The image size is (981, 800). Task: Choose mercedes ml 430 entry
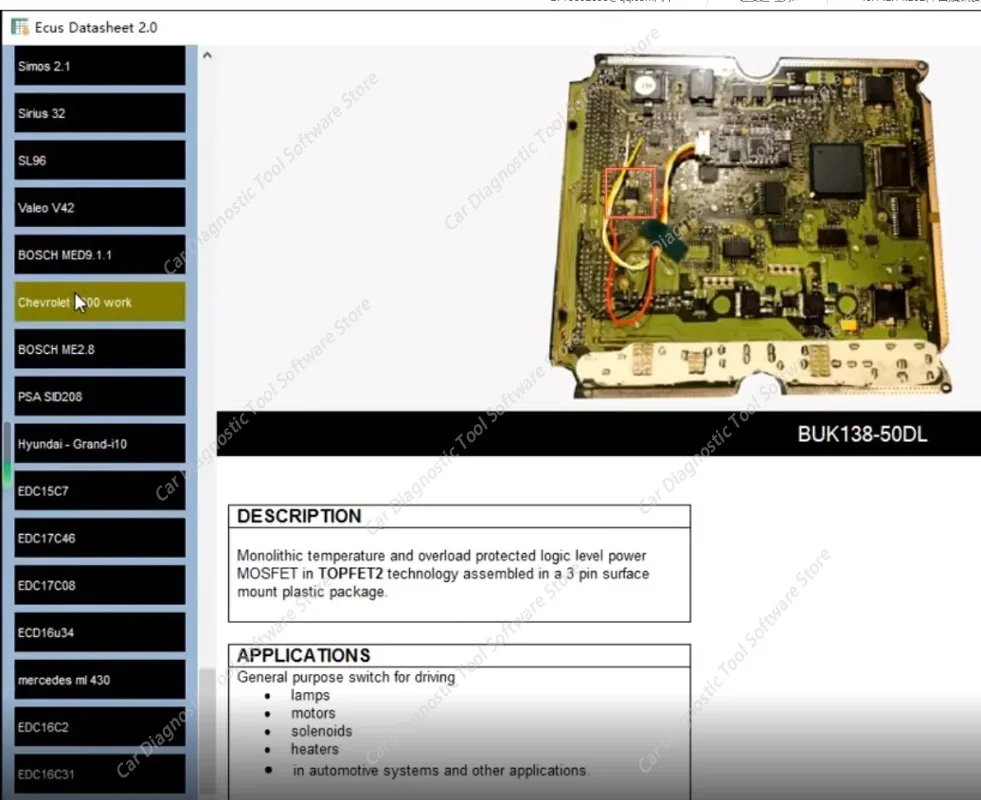point(100,680)
